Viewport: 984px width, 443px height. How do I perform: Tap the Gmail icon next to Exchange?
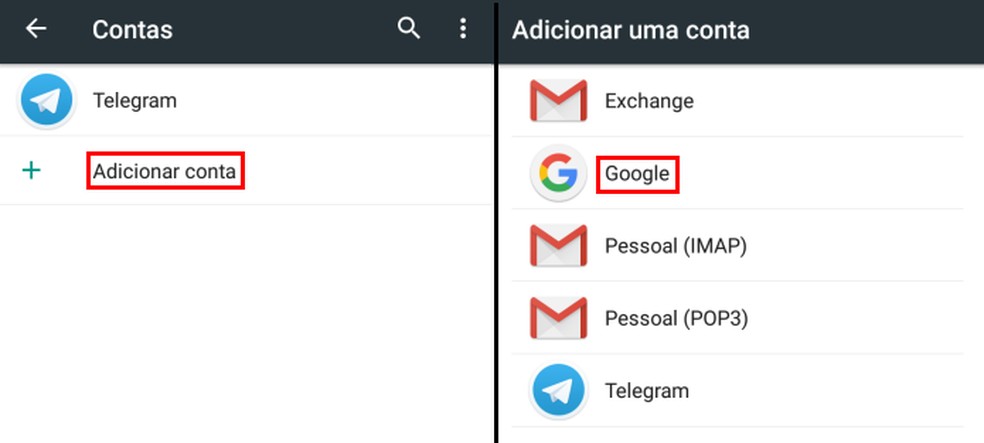(x=557, y=100)
